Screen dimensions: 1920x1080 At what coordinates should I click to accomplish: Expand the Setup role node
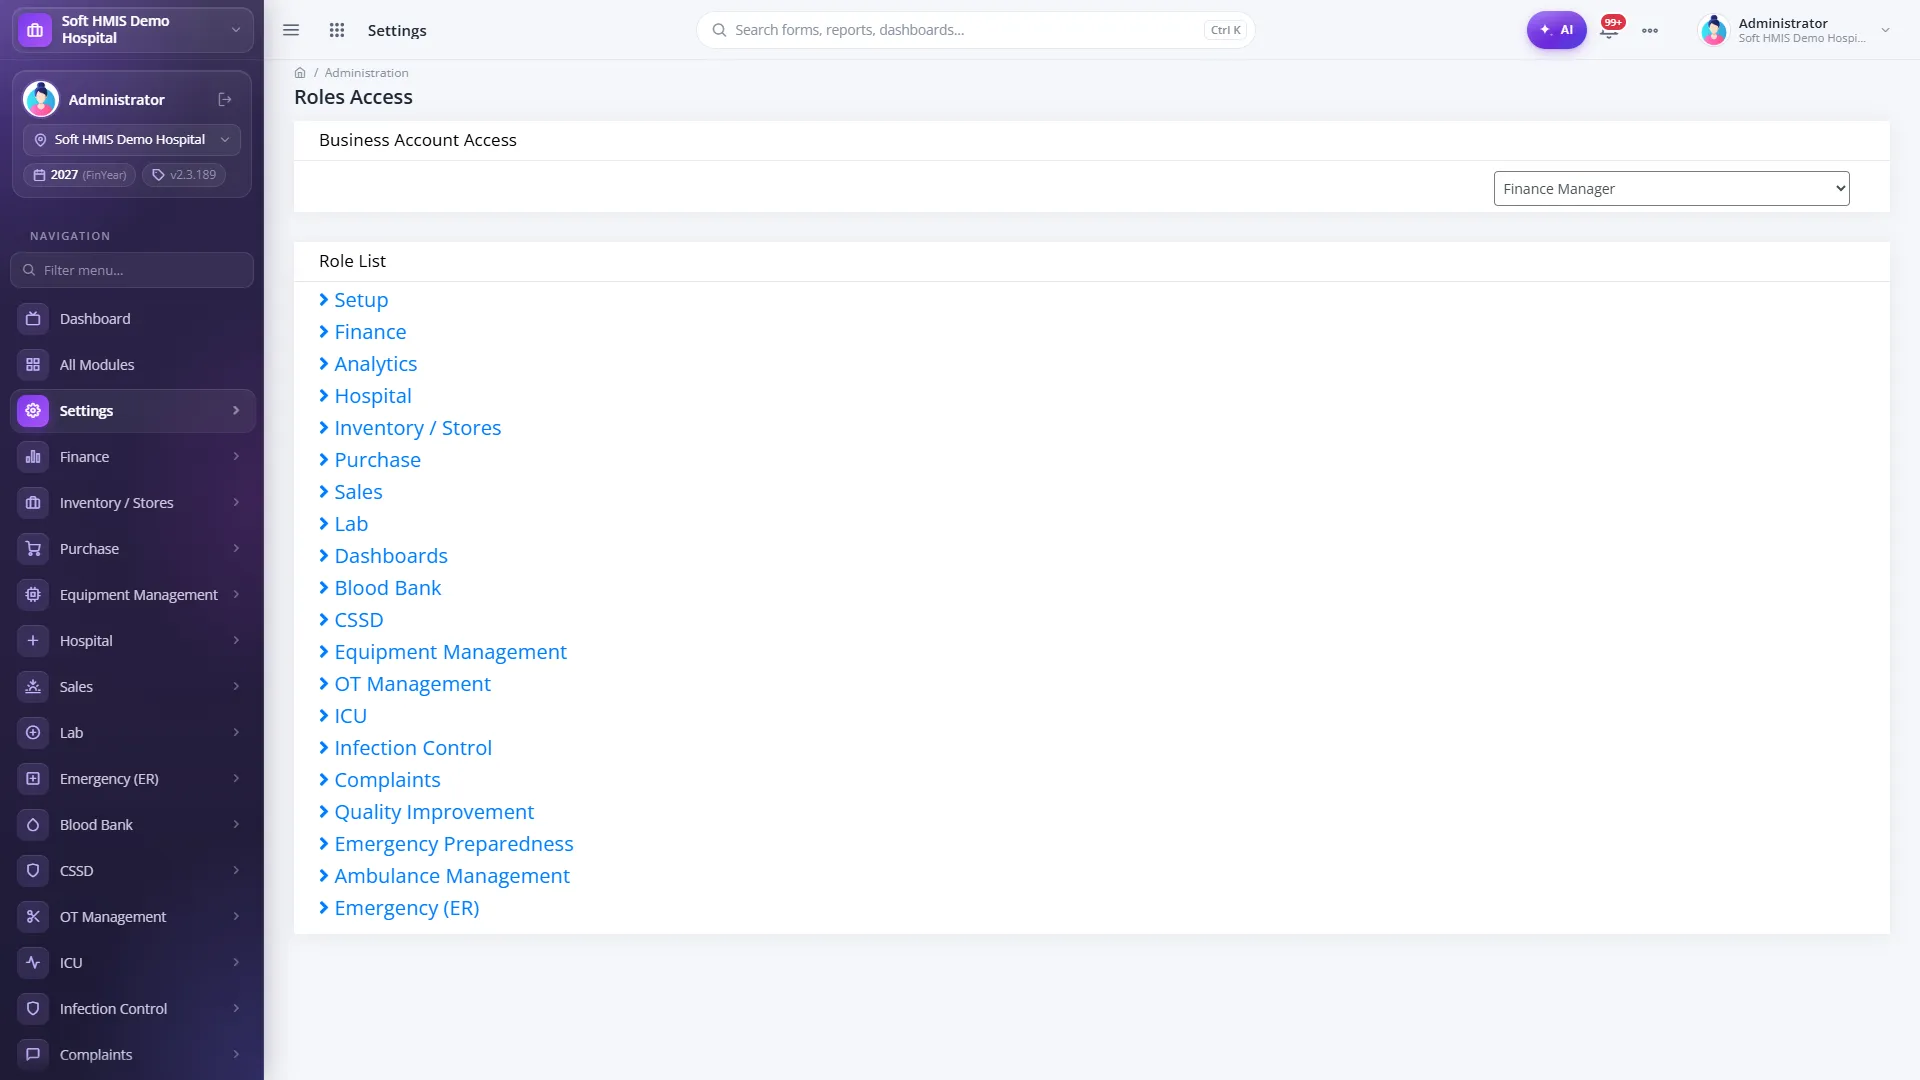click(x=324, y=300)
